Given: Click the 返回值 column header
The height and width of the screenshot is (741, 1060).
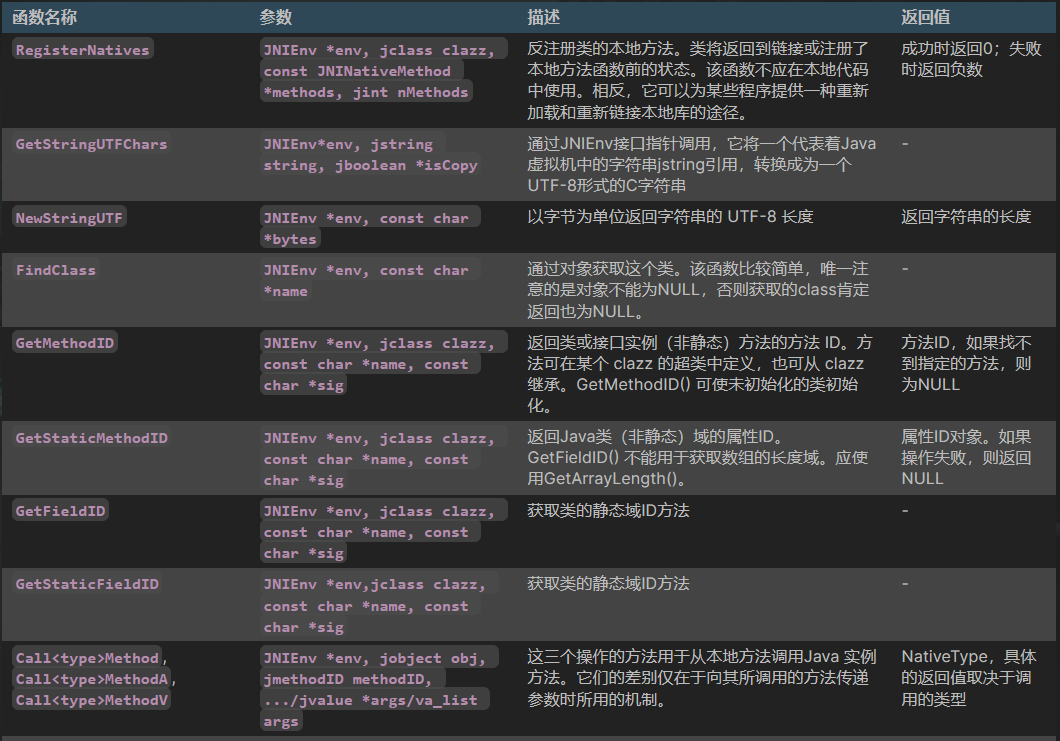Looking at the screenshot, I should (925, 17).
